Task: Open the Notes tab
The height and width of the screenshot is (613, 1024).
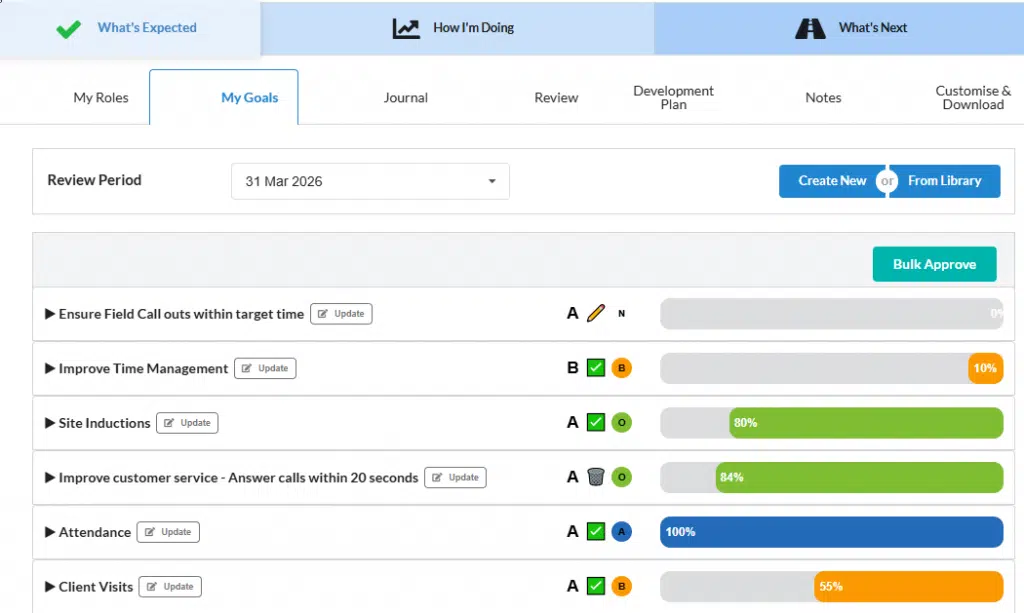Action: (x=823, y=97)
